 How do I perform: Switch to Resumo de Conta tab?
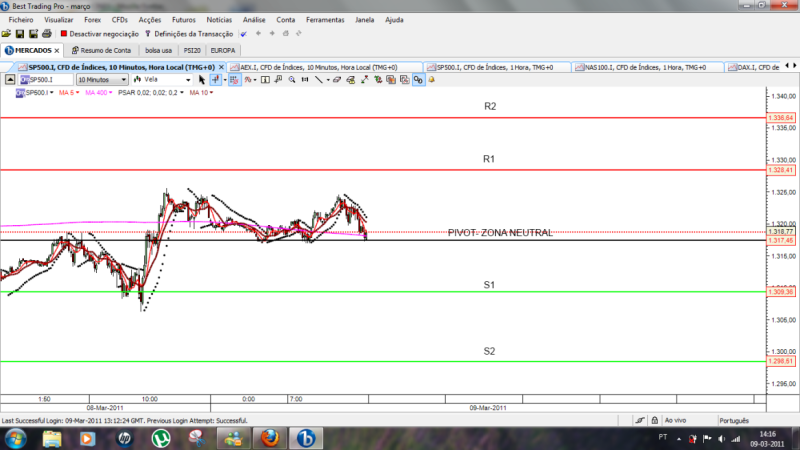[102, 51]
